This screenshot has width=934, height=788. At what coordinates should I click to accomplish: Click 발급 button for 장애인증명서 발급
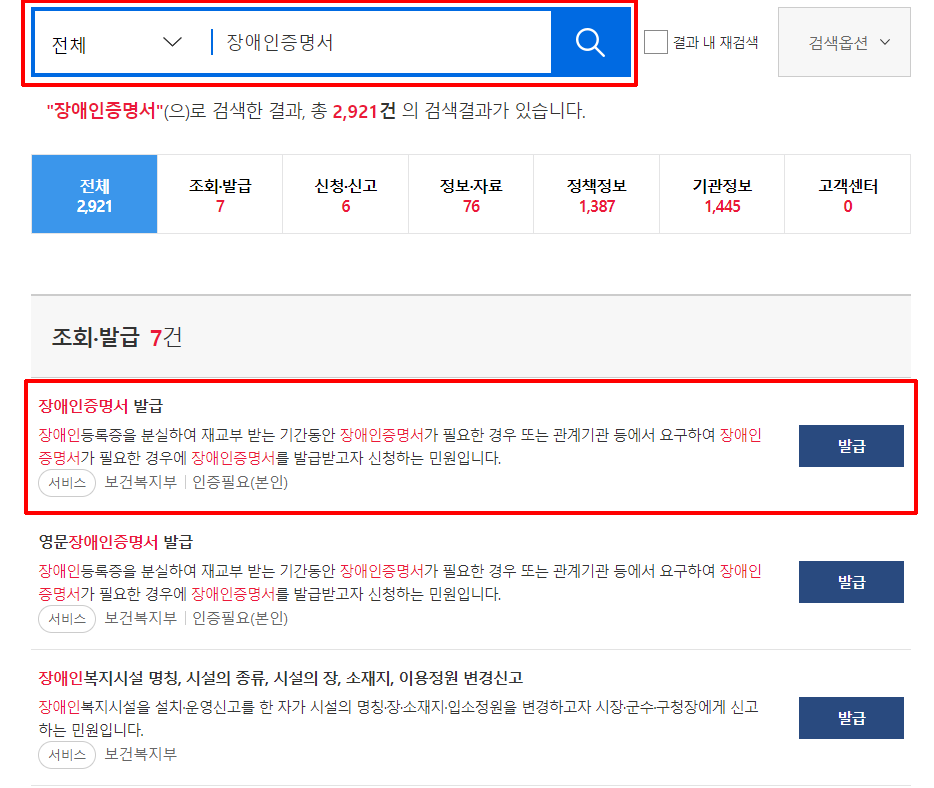850,446
